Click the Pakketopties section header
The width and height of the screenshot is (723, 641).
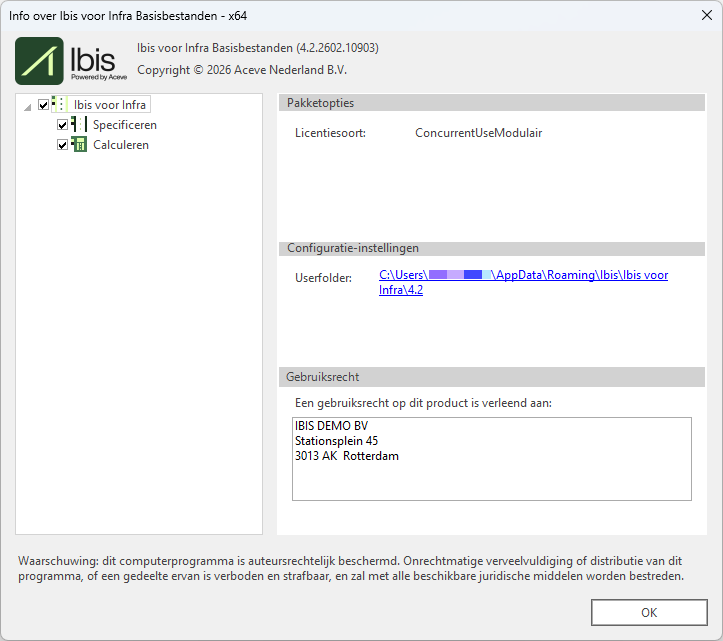pos(491,103)
